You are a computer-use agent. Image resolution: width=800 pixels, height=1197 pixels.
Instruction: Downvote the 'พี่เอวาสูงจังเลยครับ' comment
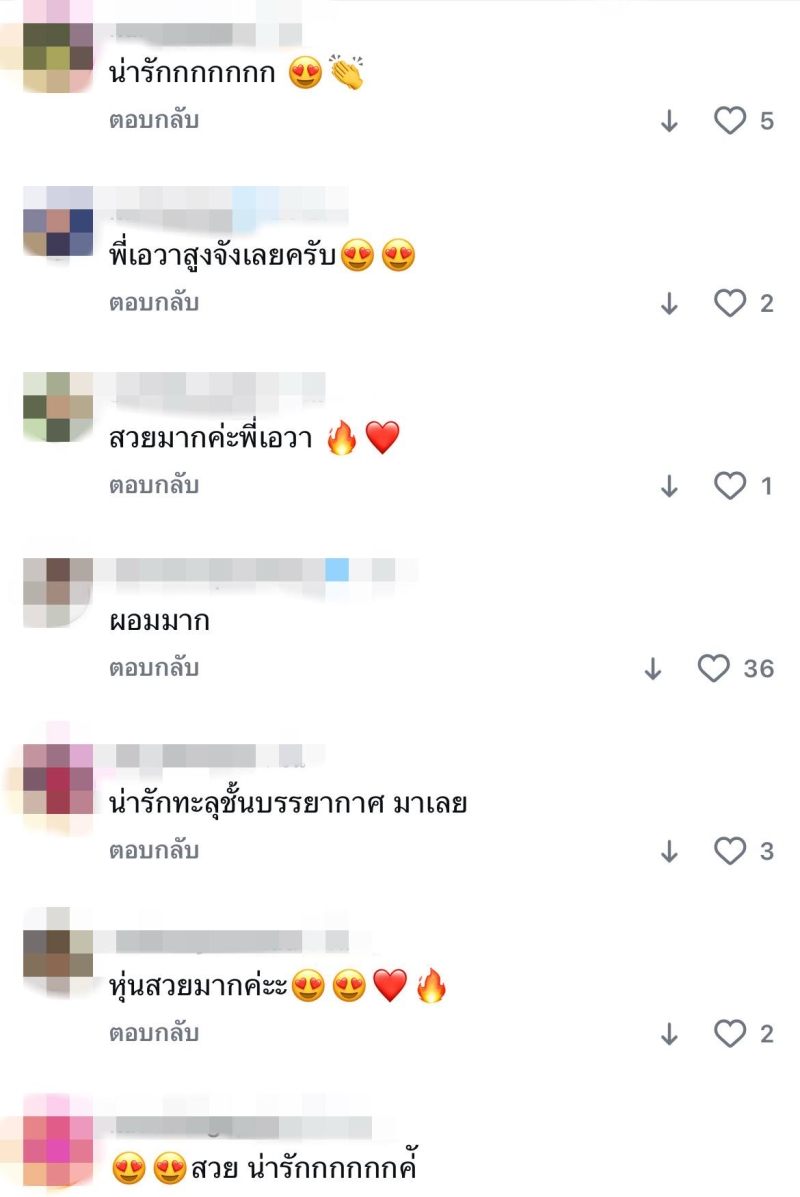tap(669, 304)
